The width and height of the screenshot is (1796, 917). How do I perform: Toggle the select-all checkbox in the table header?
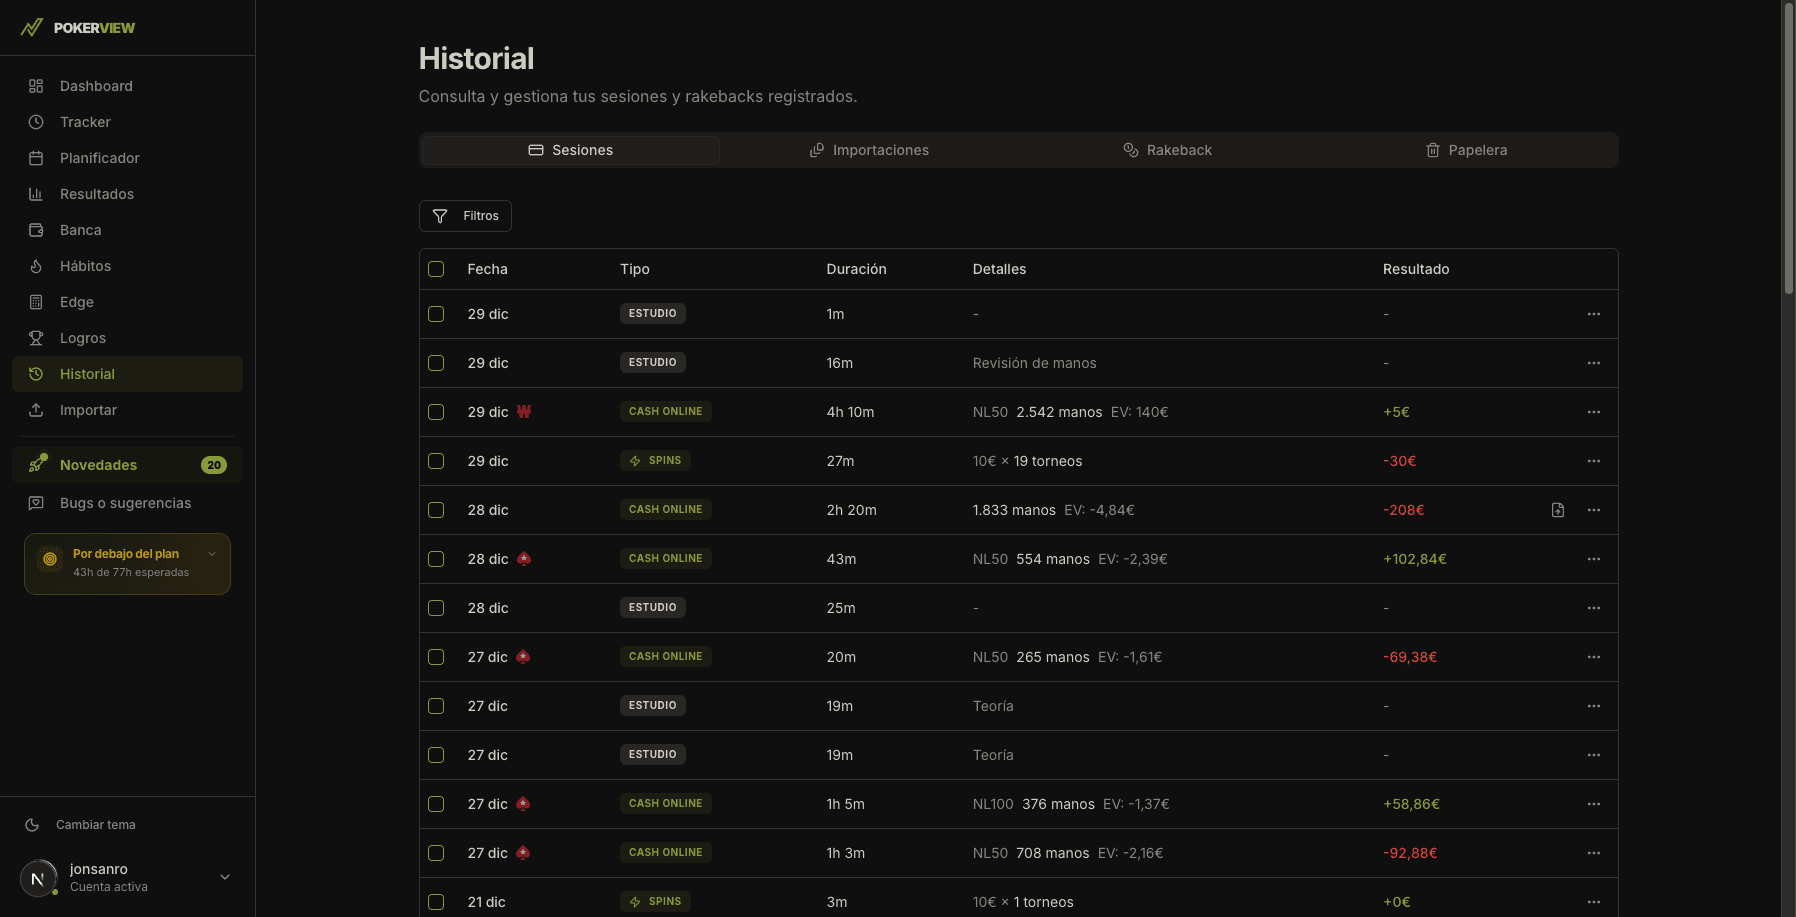coord(436,269)
